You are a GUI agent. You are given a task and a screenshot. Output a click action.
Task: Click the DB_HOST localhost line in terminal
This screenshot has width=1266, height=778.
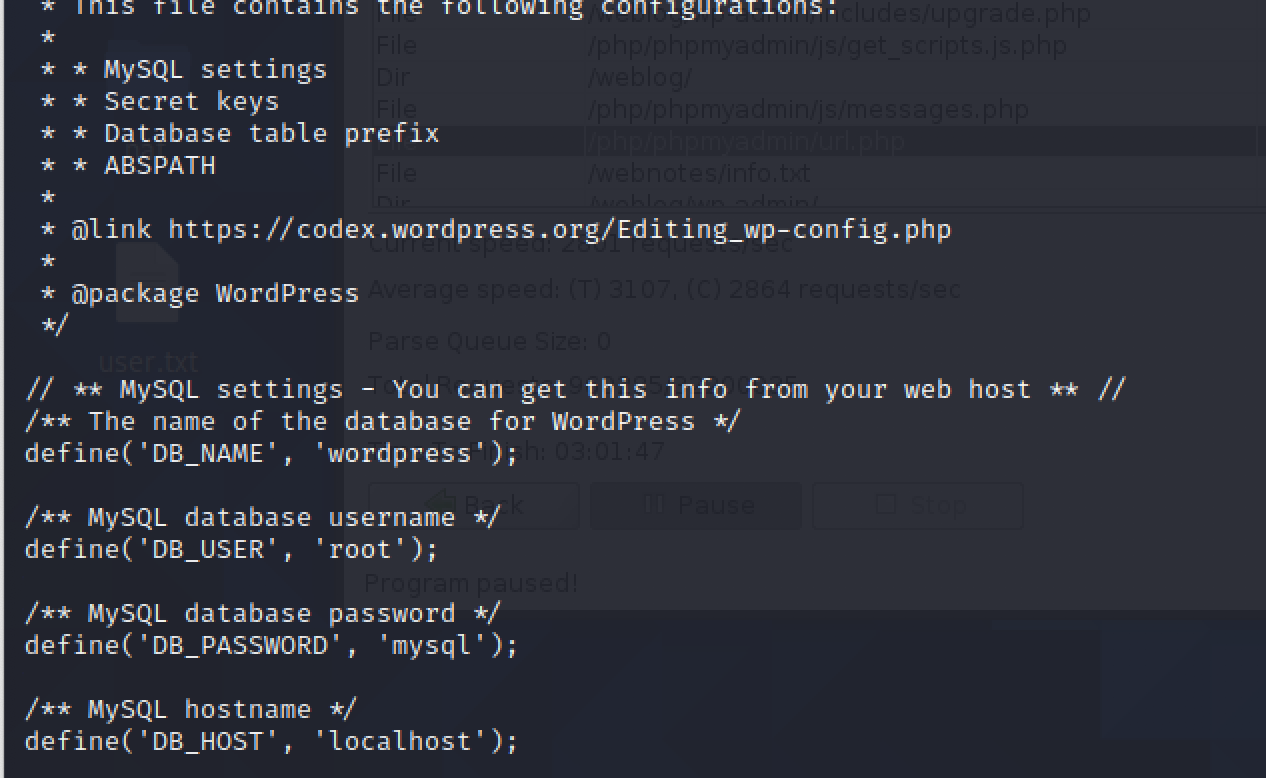coord(272,741)
